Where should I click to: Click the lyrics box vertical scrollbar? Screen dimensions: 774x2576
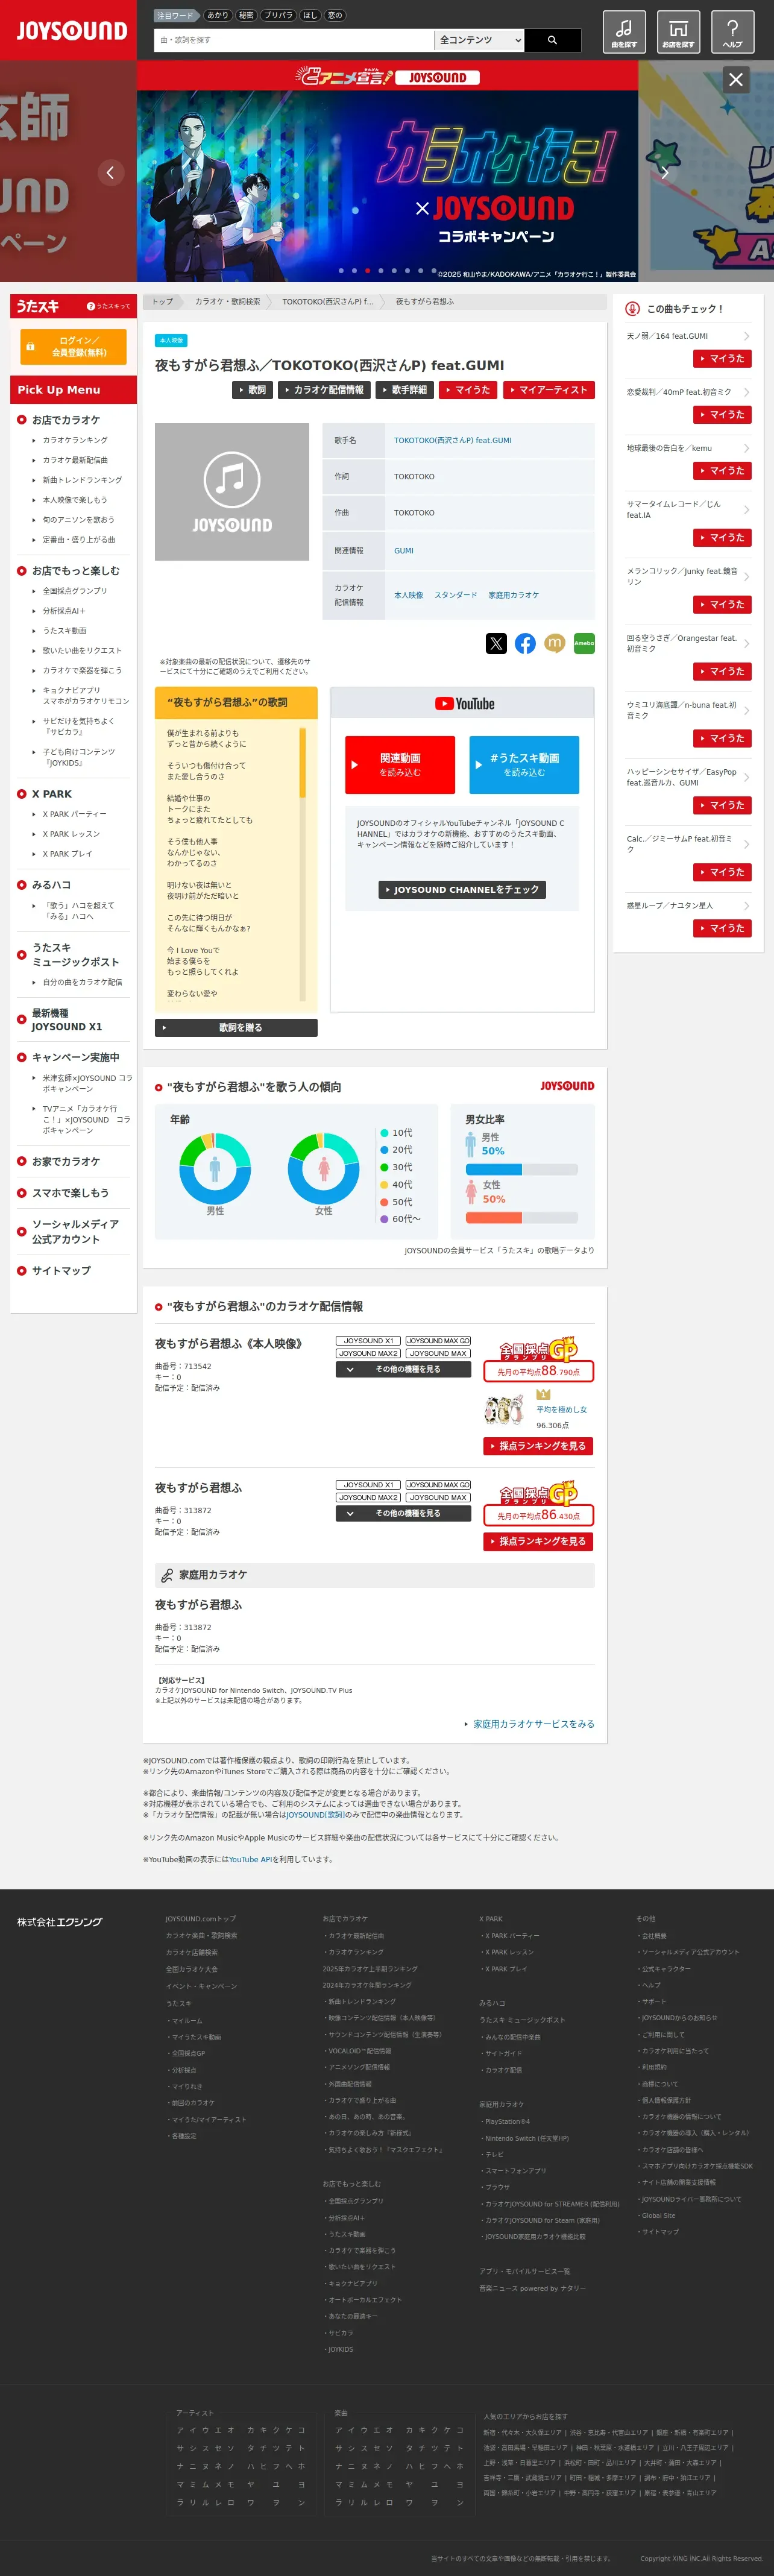click(x=302, y=863)
